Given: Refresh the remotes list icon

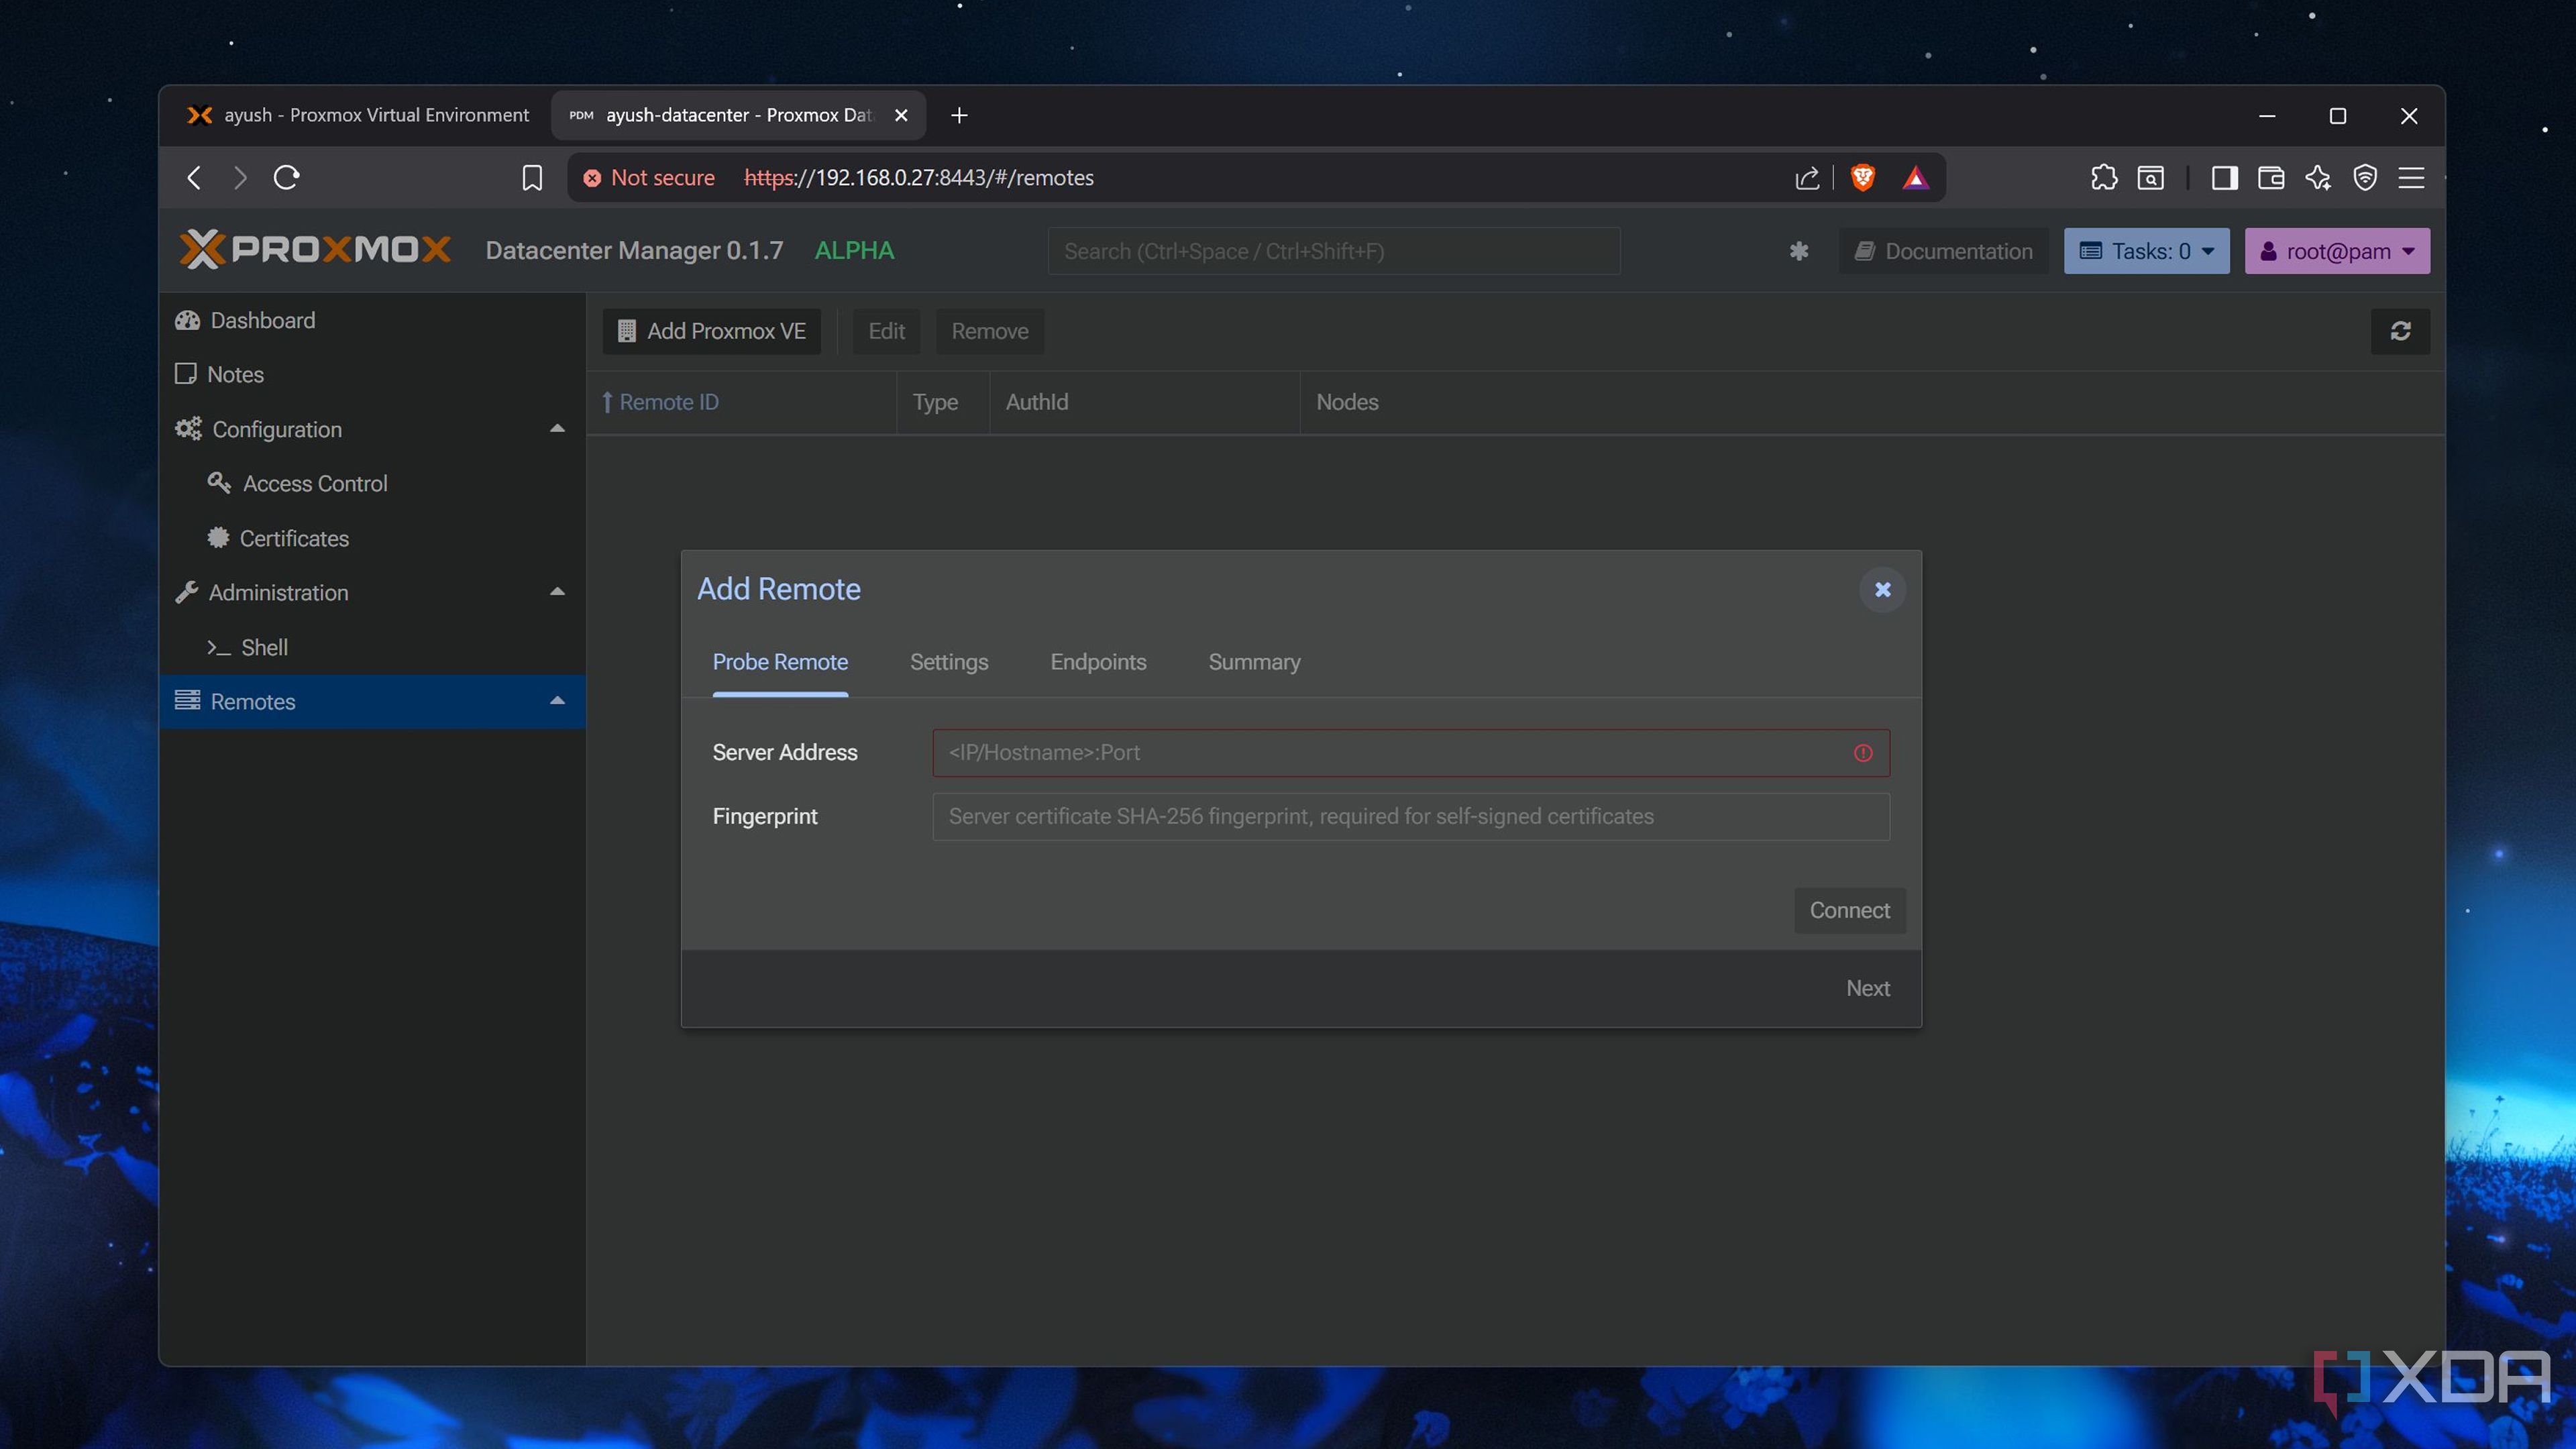Looking at the screenshot, I should coord(2400,331).
